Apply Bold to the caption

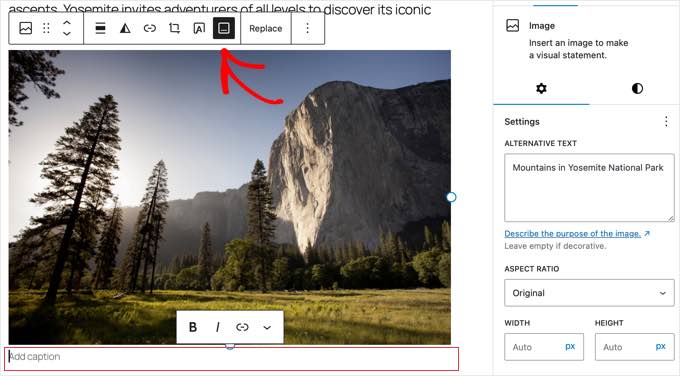pos(193,327)
